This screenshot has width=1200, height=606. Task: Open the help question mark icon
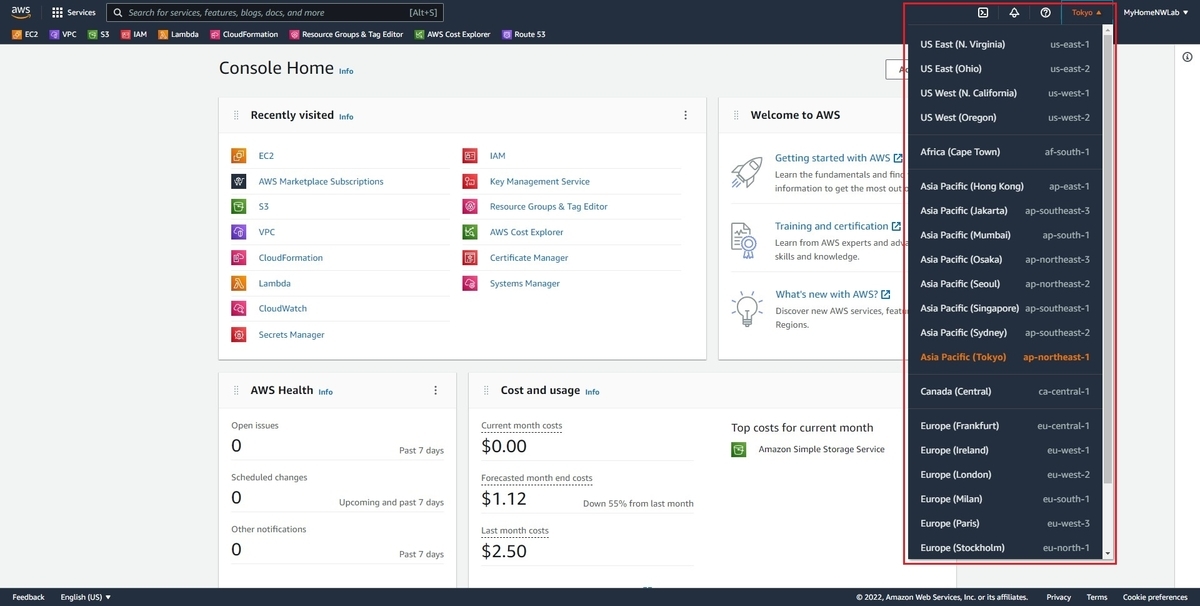point(1045,13)
